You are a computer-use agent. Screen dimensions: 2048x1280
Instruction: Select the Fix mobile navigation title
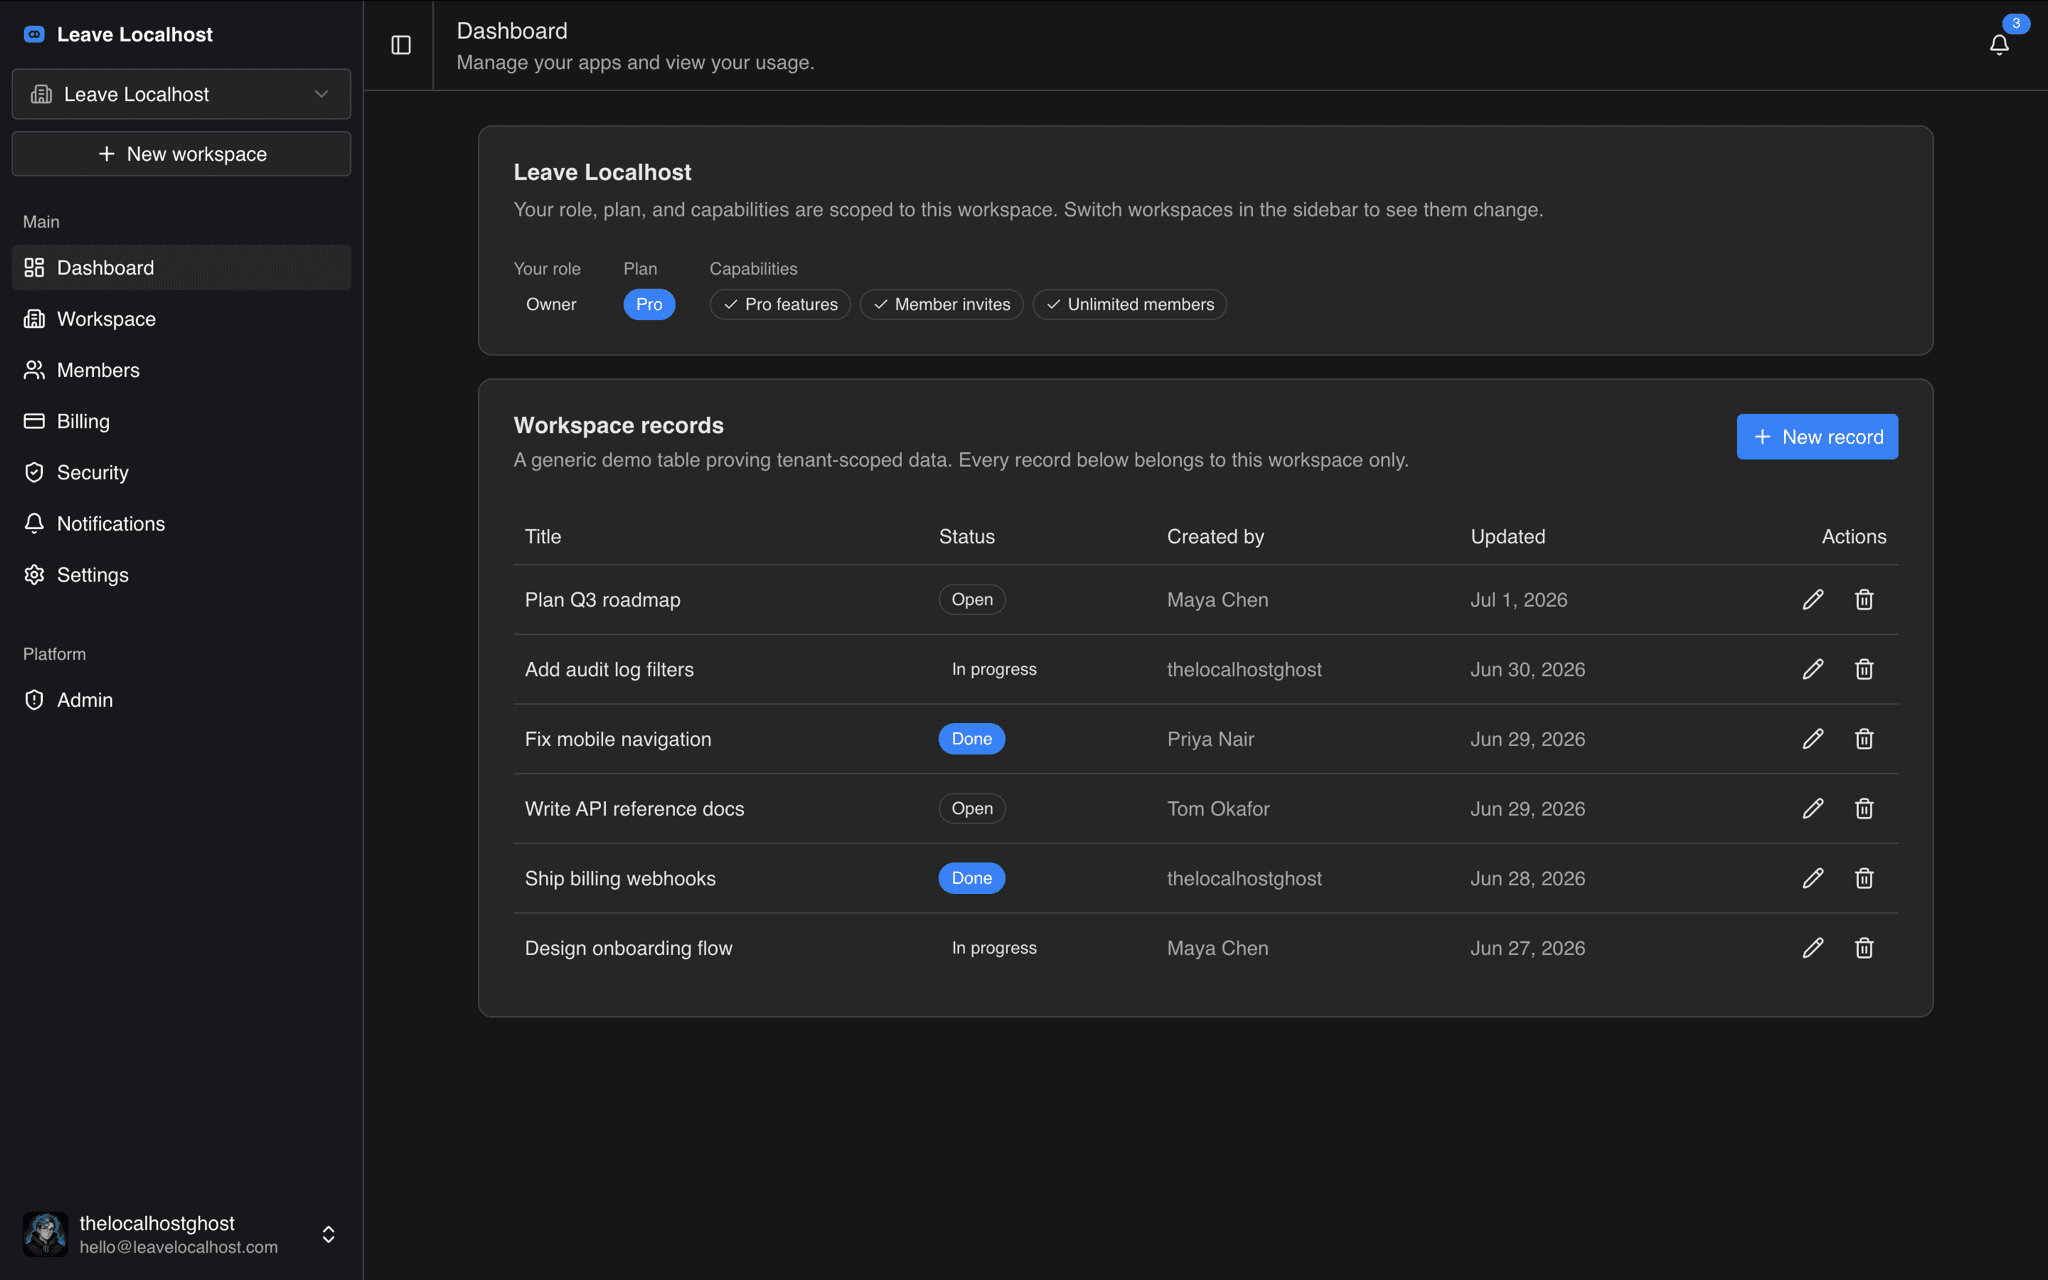(x=618, y=739)
